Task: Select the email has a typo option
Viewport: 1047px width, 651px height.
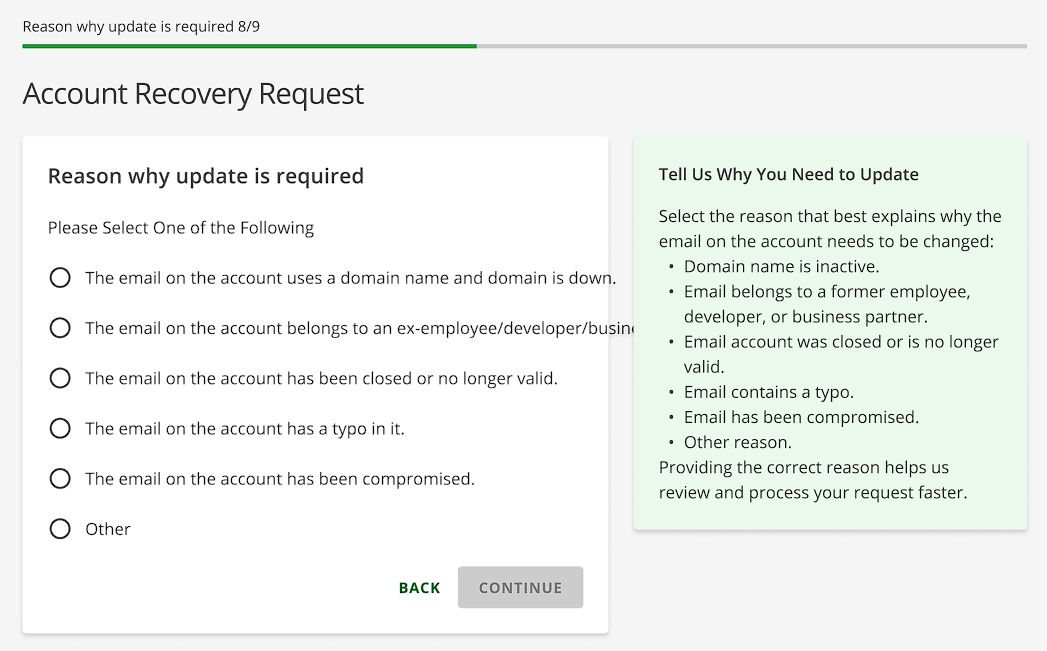Action: click(60, 428)
